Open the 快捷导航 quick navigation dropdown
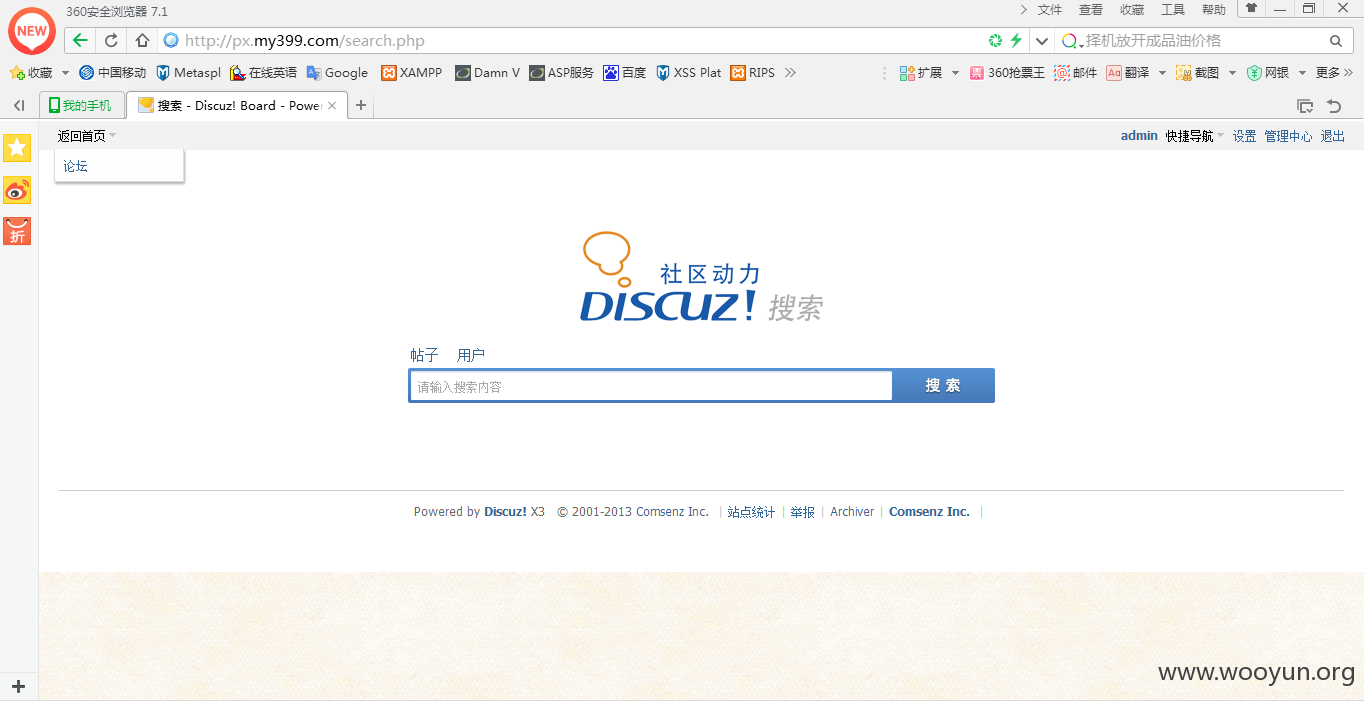Image resolution: width=1364 pixels, height=701 pixels. [1194, 136]
